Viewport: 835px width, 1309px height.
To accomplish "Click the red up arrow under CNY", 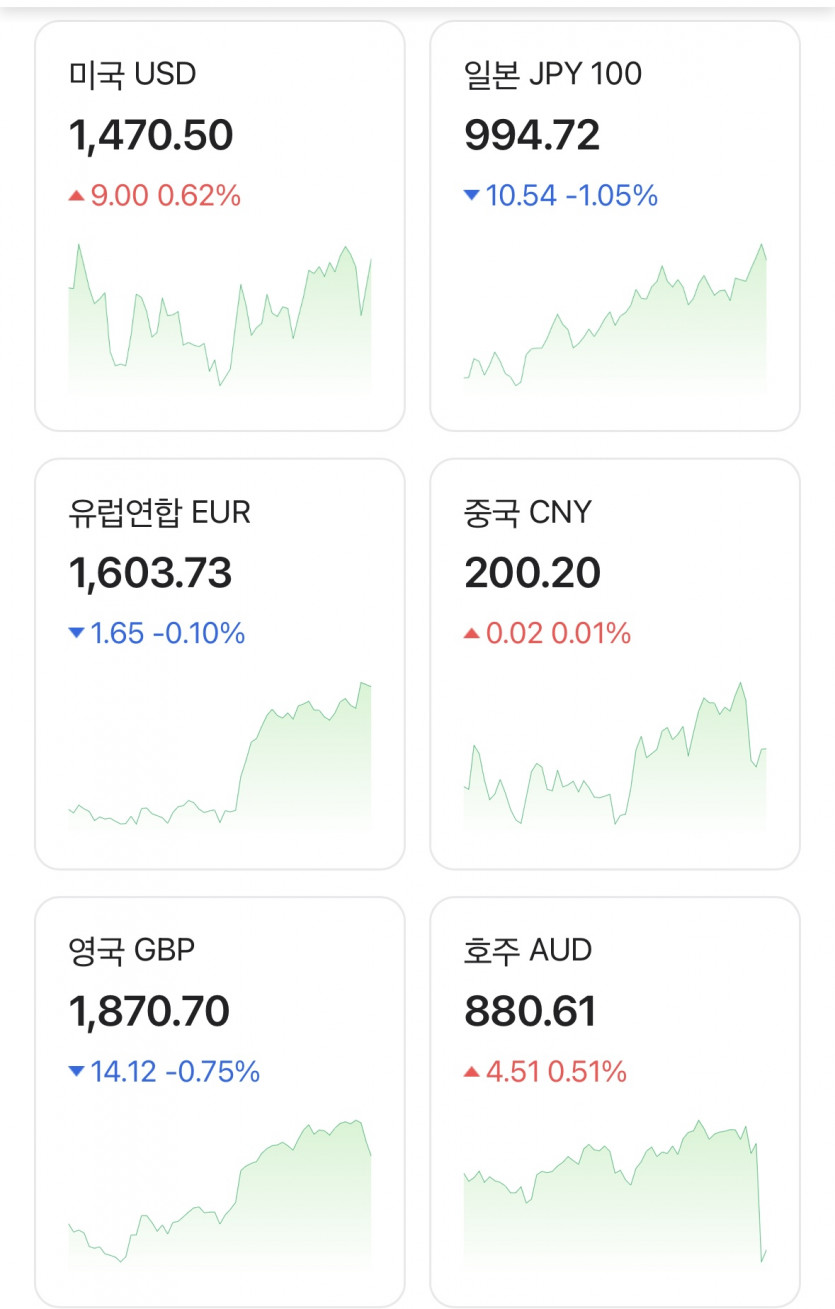I will [472, 633].
